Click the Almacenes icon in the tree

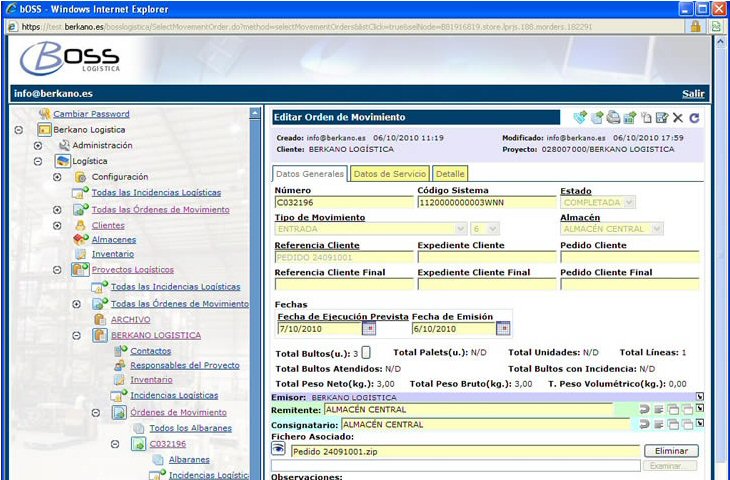pyautogui.click(x=81, y=239)
